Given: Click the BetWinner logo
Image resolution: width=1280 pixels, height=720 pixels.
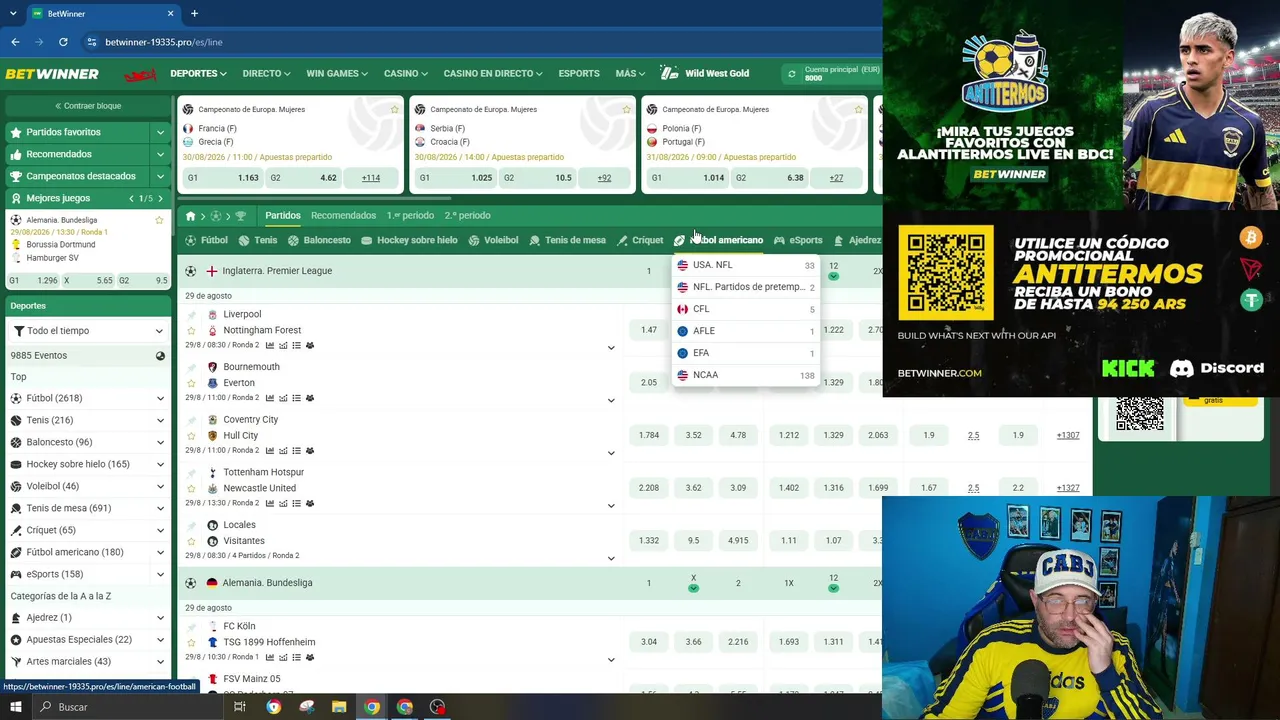Looking at the screenshot, I should pos(52,74).
